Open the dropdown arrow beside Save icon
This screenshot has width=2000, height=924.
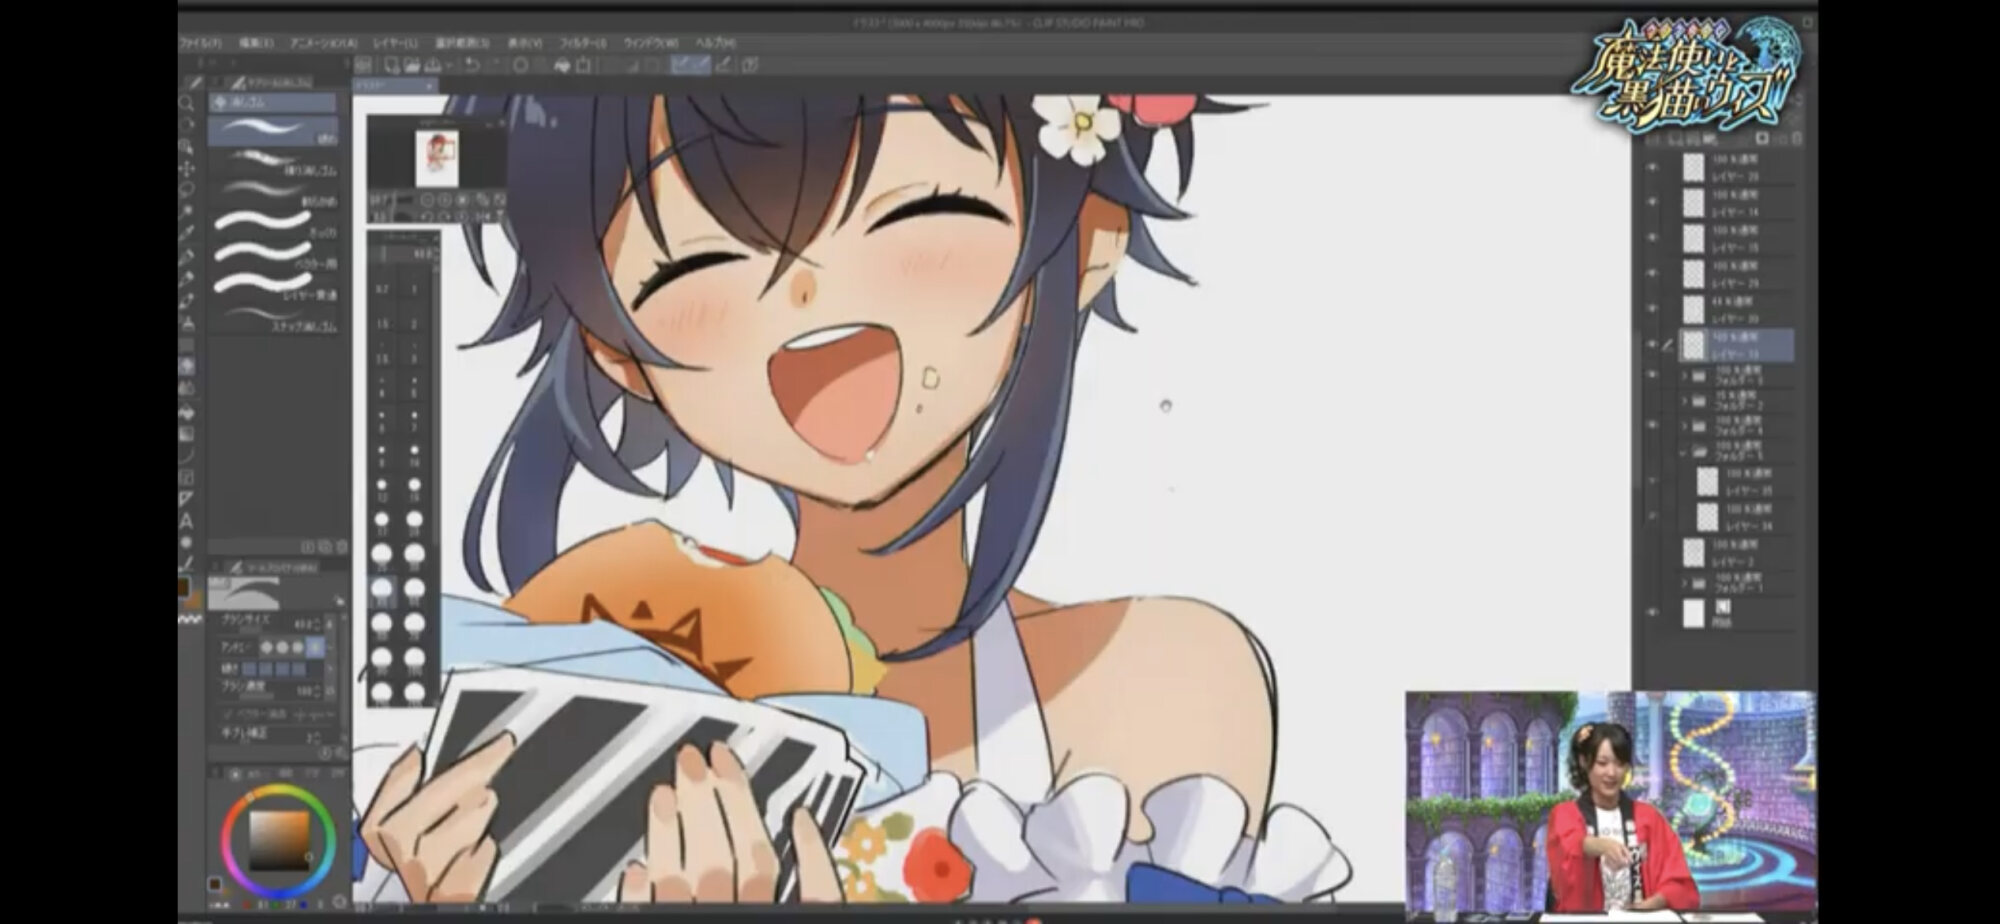pos(447,65)
